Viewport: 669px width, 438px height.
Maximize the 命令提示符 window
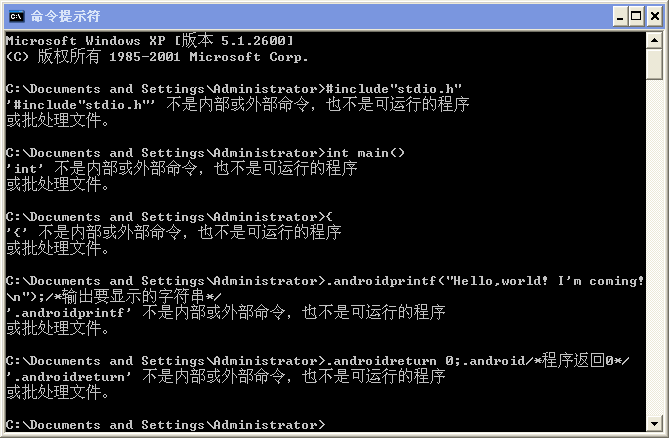[x=636, y=16]
